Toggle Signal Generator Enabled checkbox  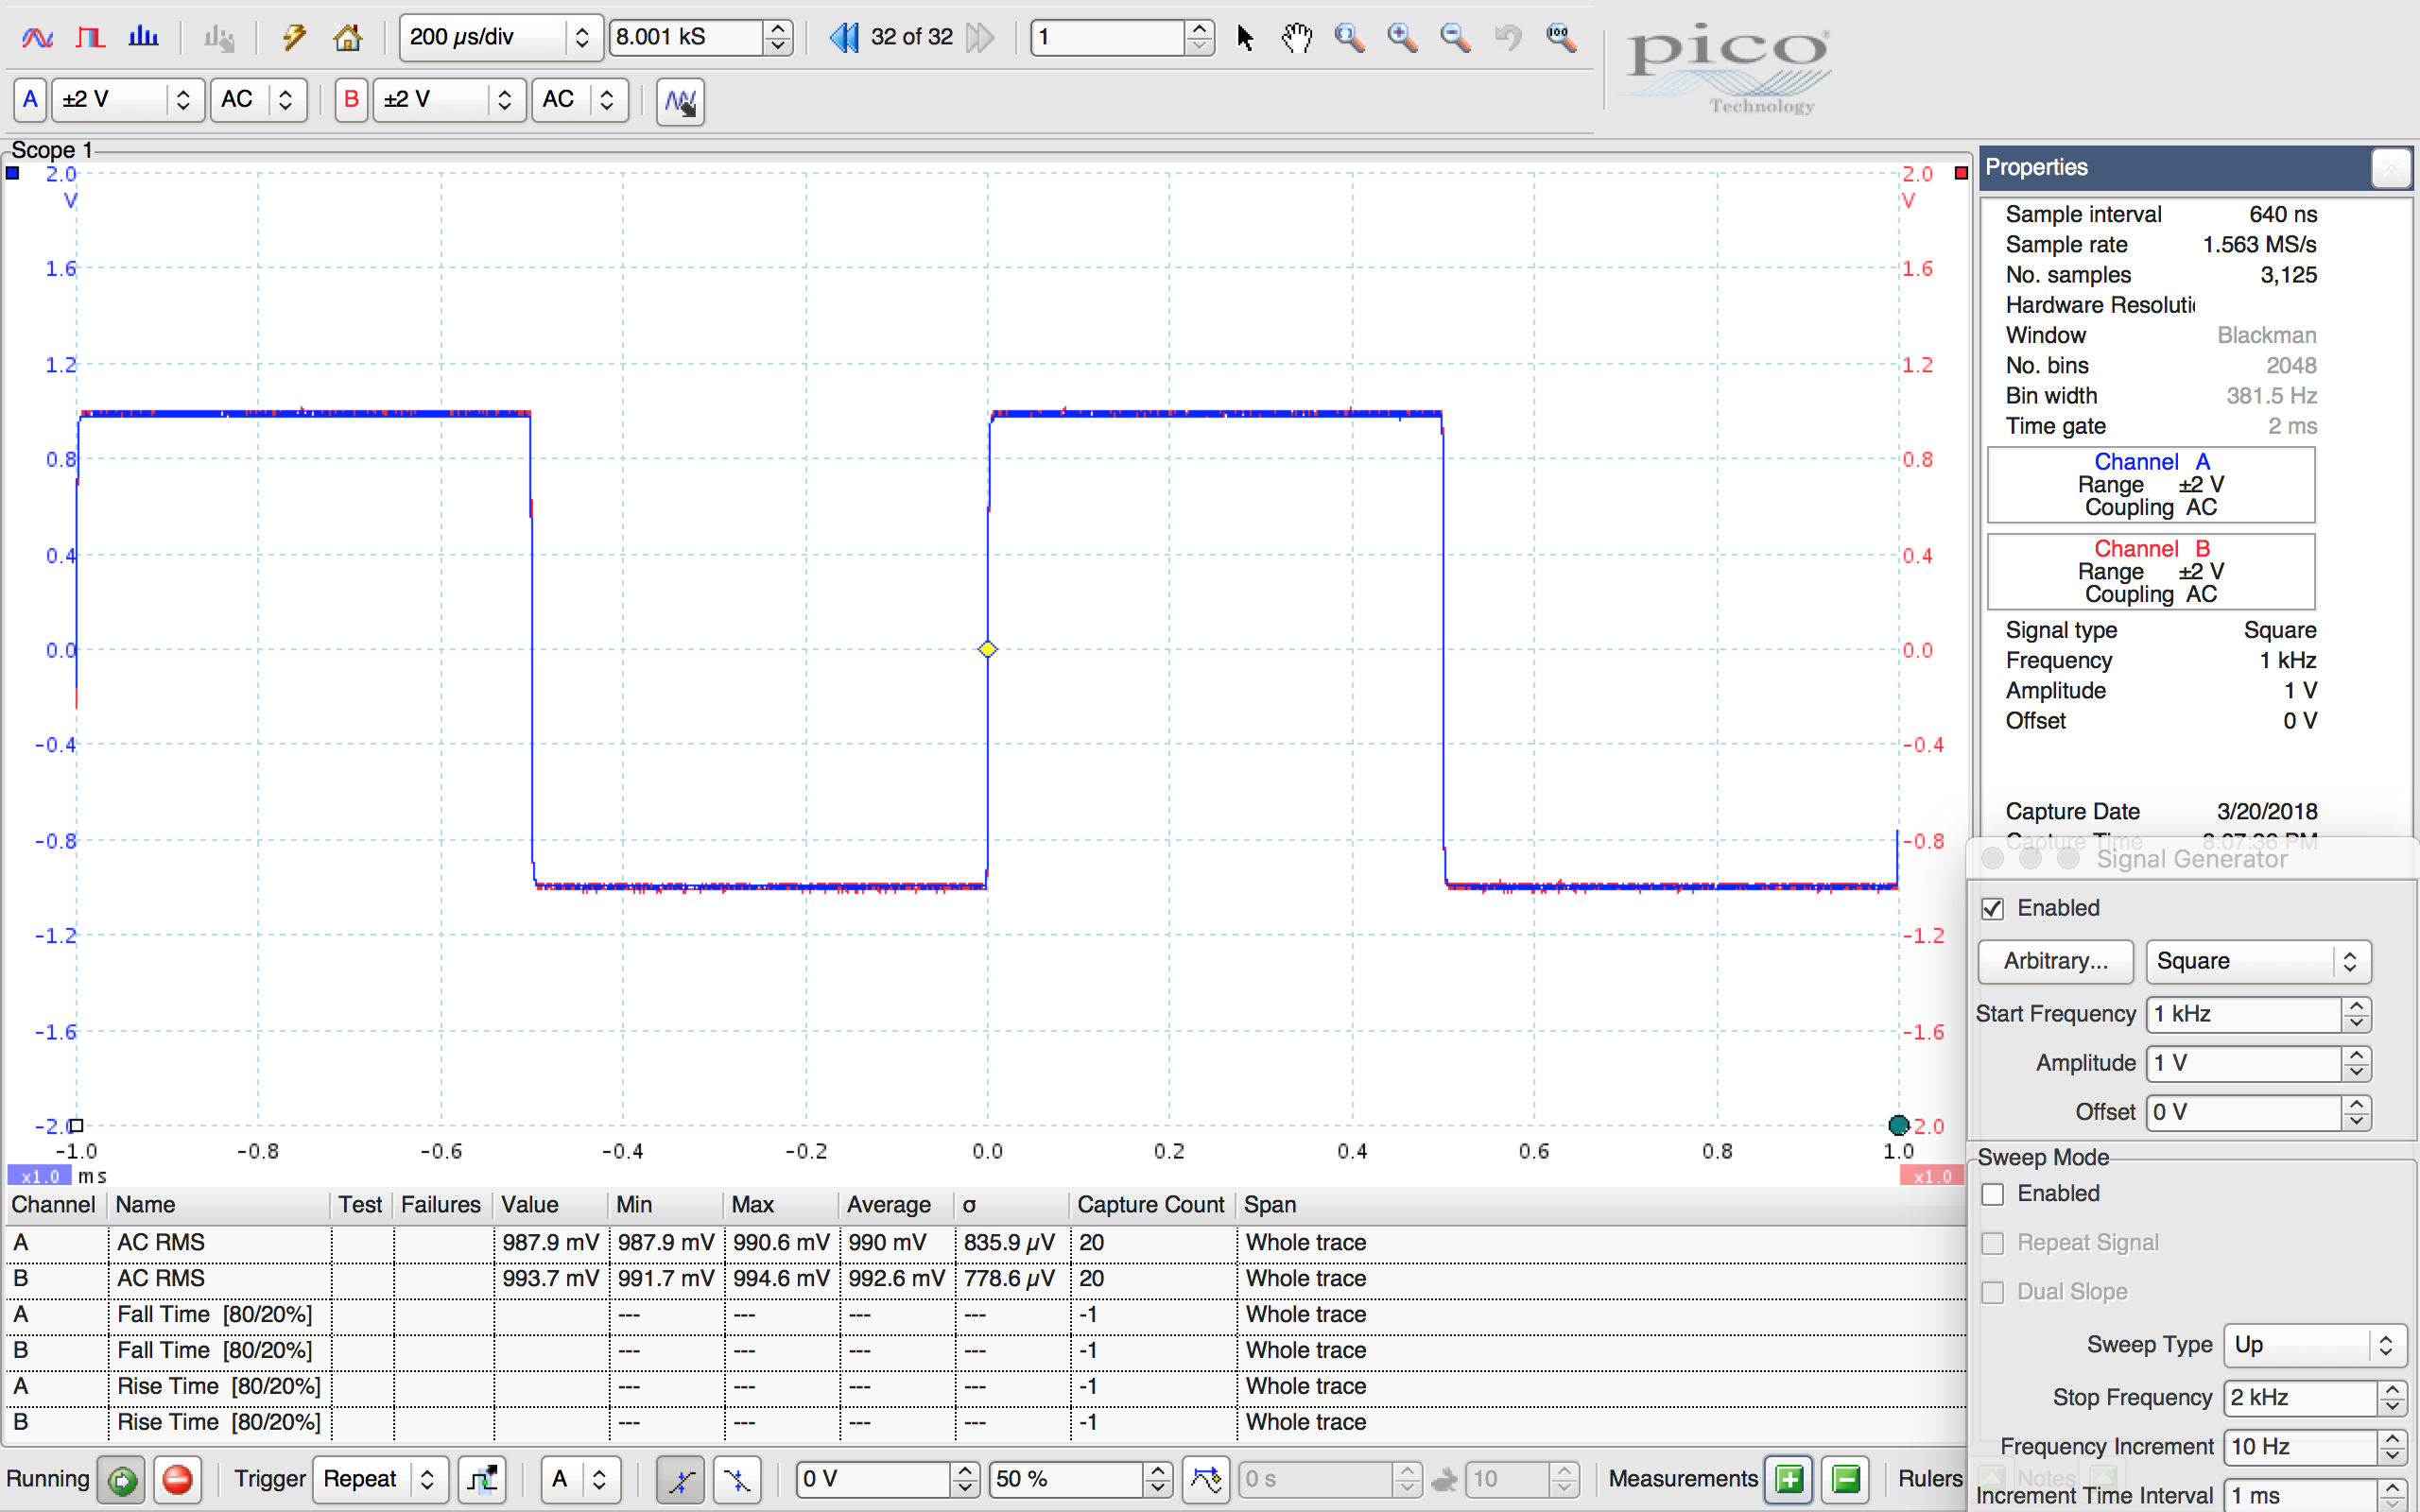coord(1992,908)
